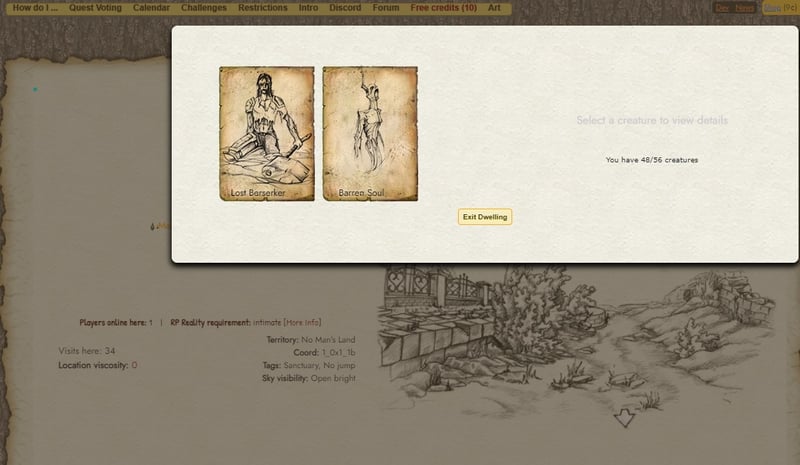Select the Barren Soul creature card

370,134
